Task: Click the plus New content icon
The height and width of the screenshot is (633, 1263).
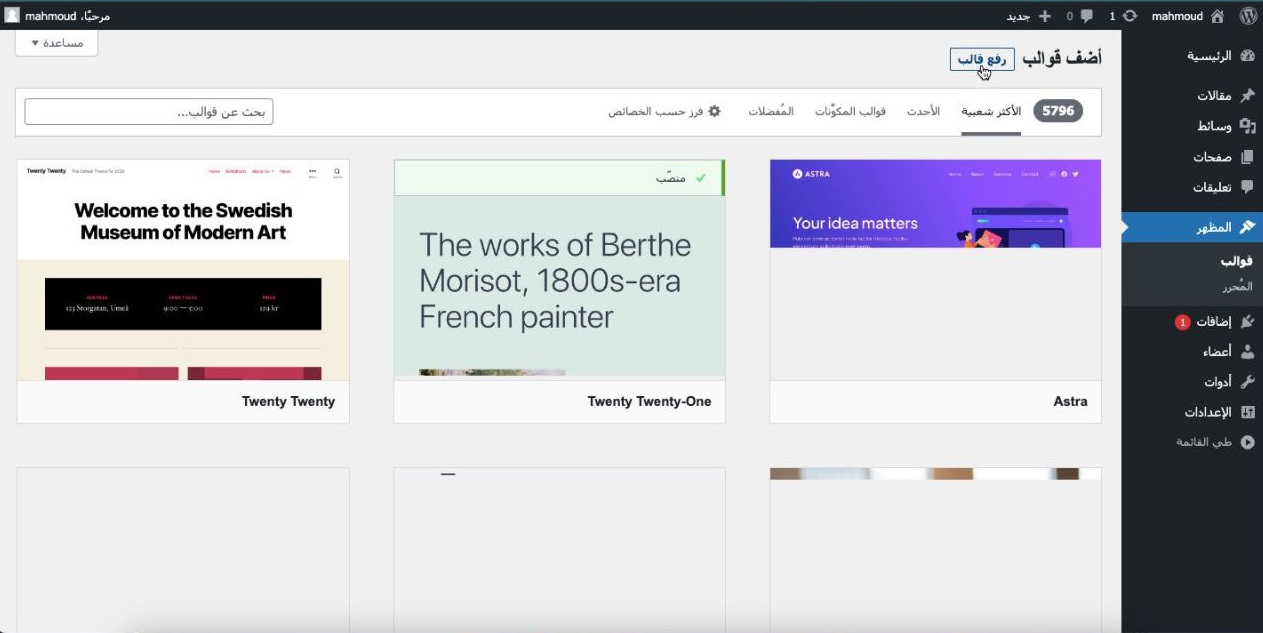Action: click(1045, 16)
